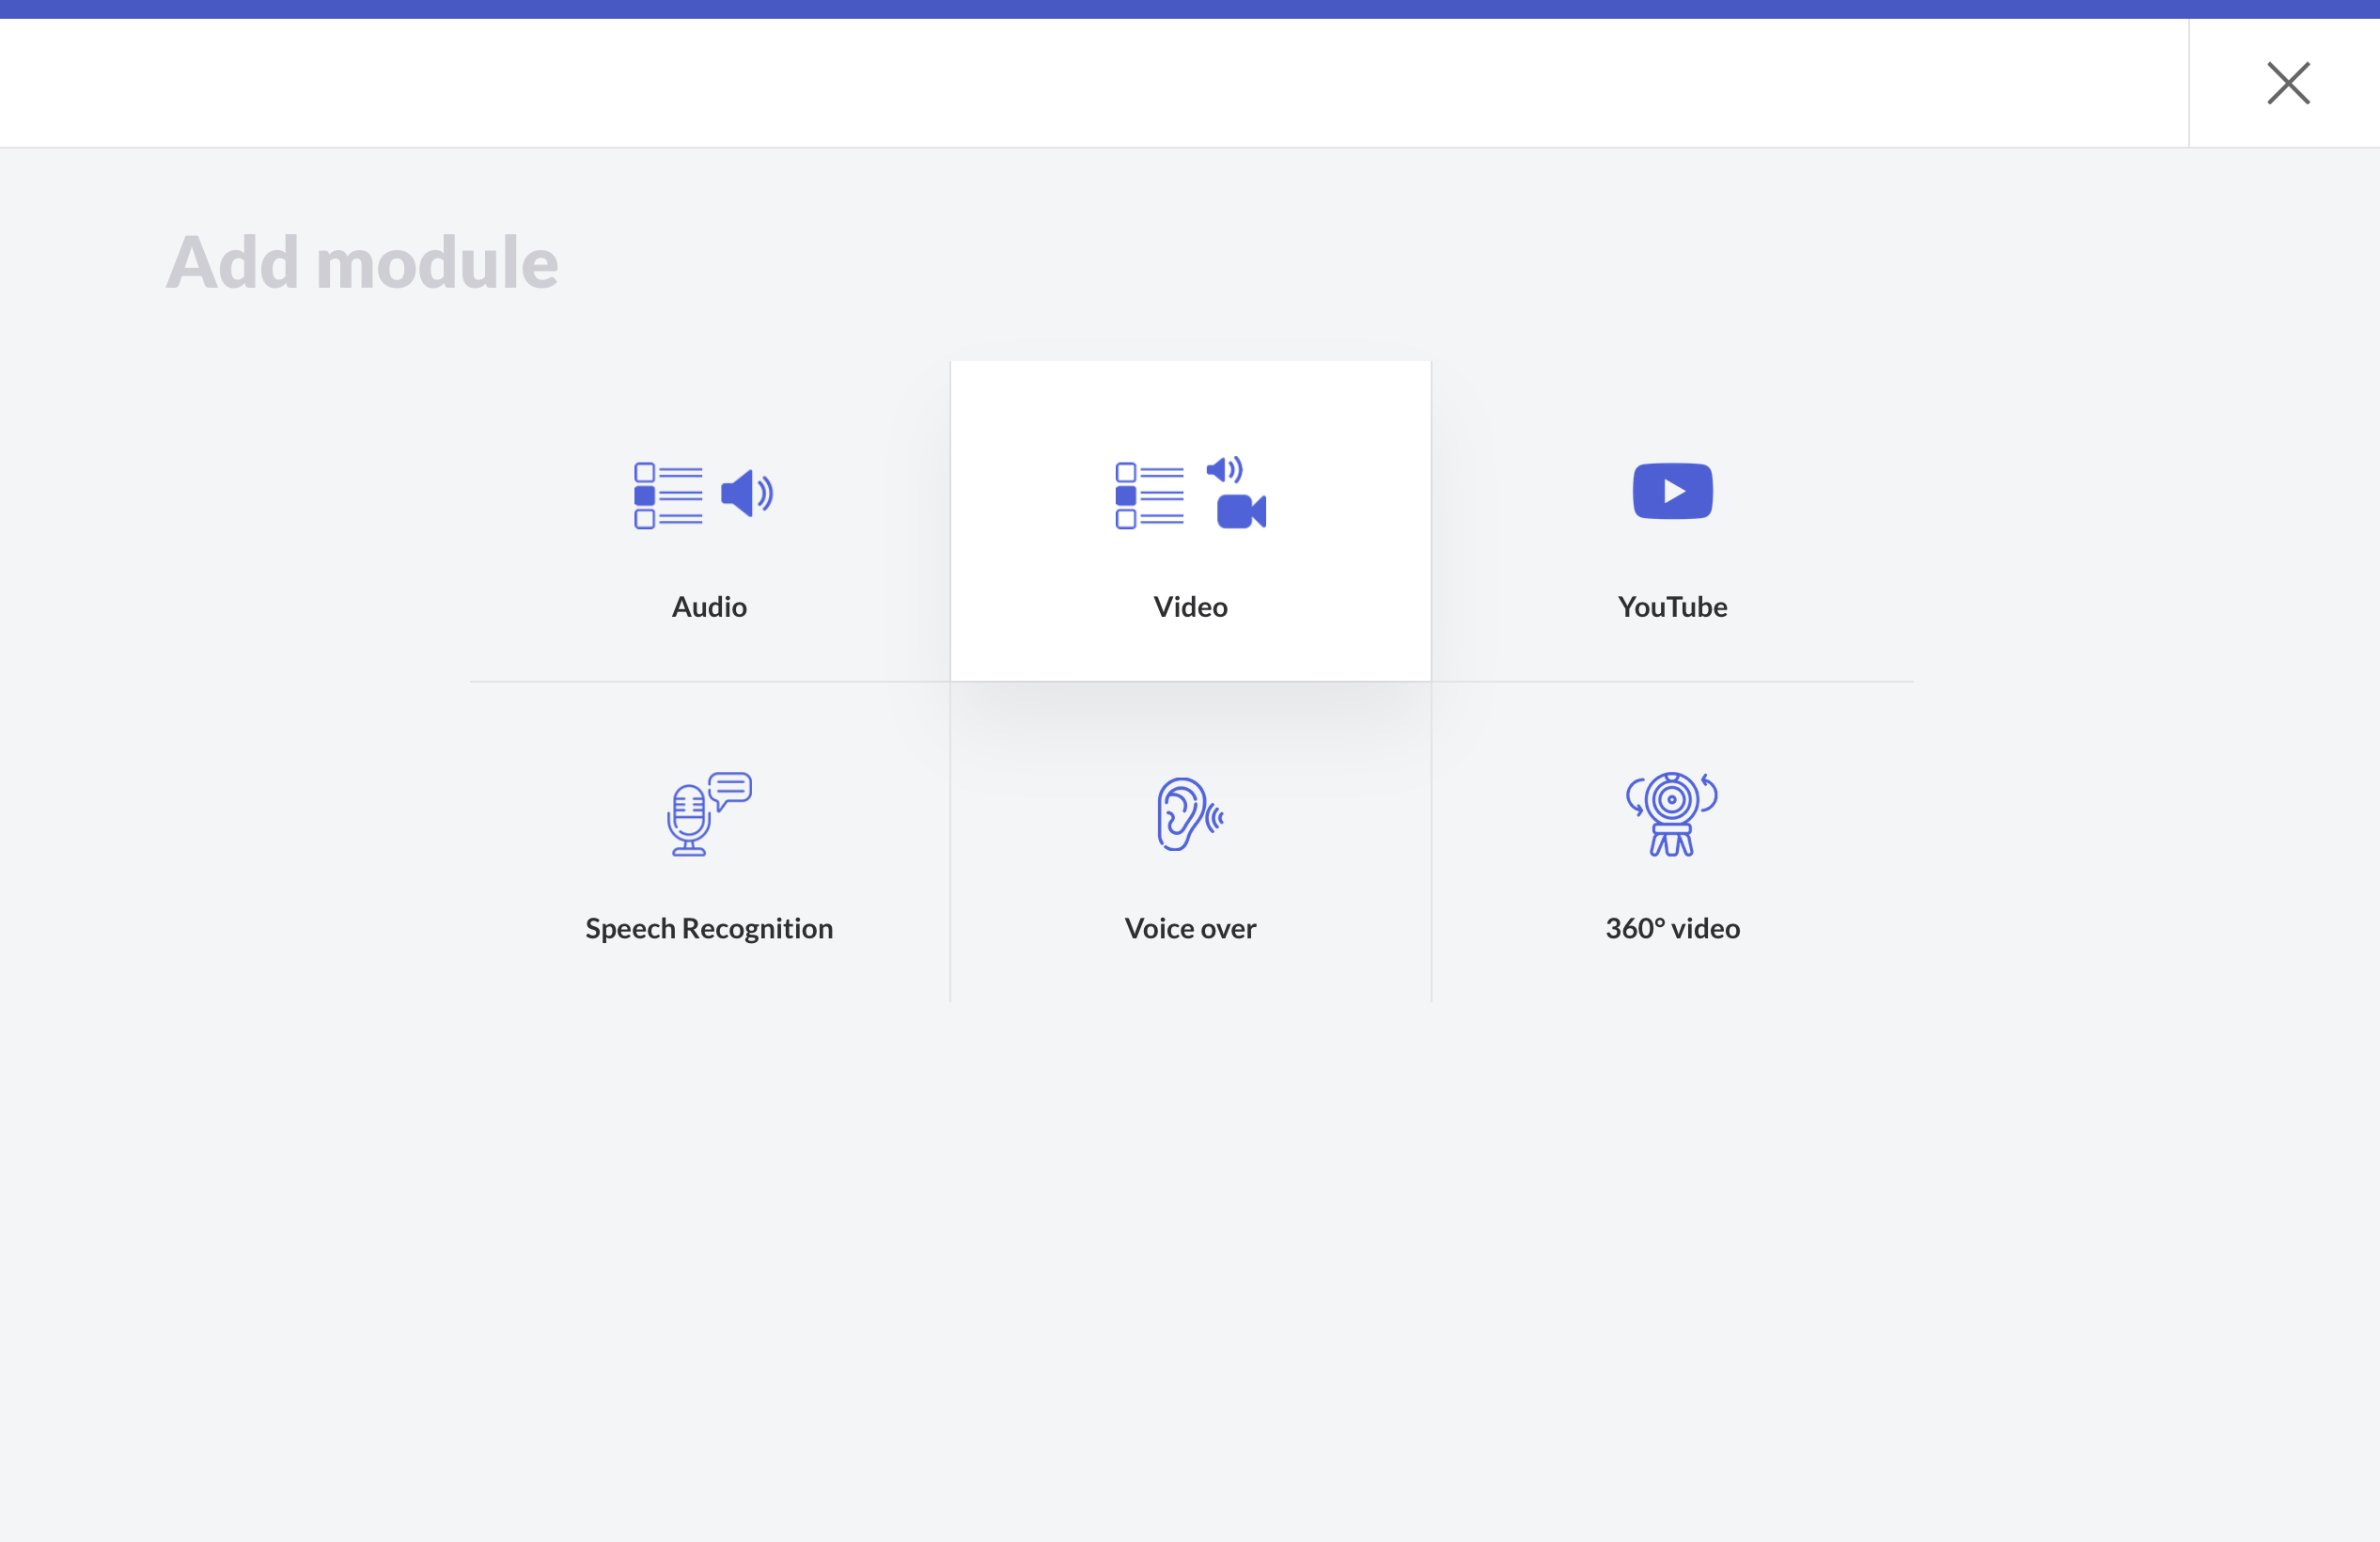Choose the Video module label

tap(1190, 607)
